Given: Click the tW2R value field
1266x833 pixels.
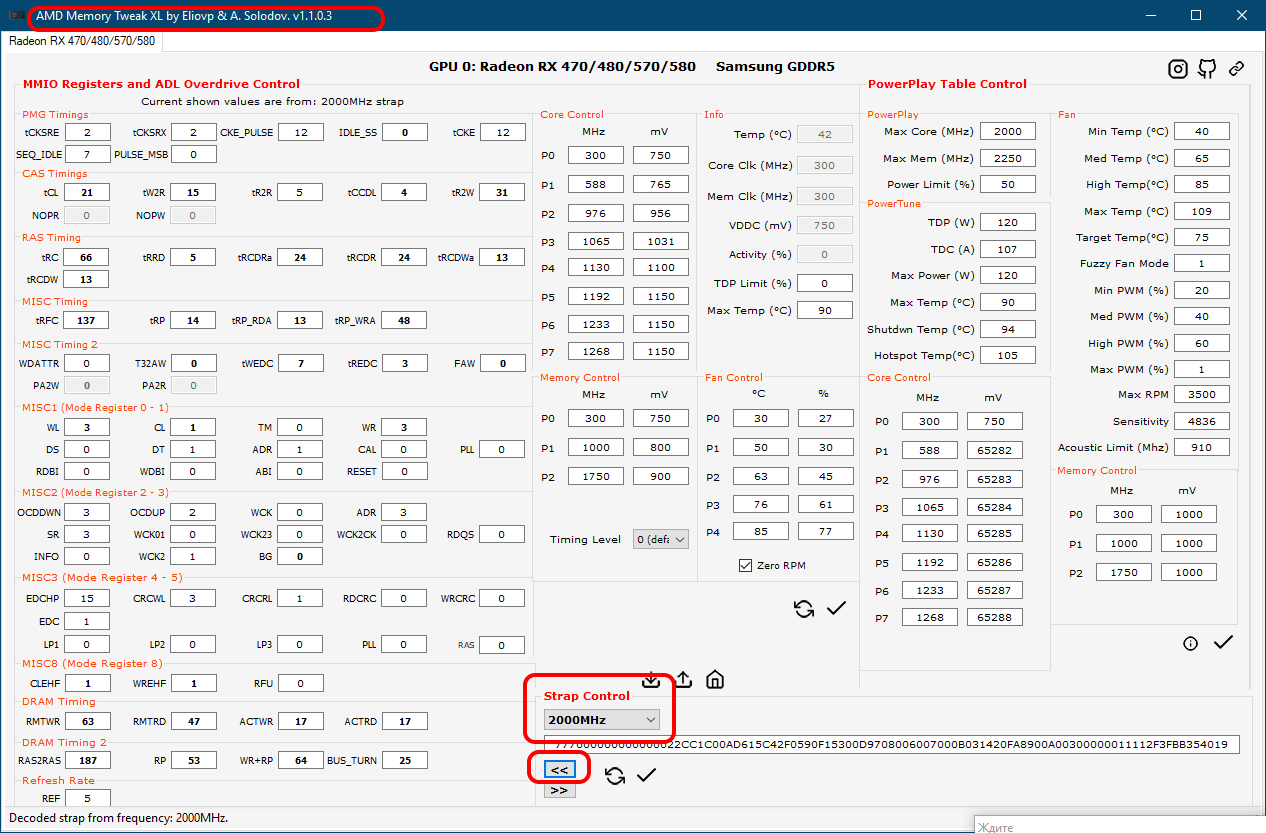Looking at the screenshot, I should 194,193.
